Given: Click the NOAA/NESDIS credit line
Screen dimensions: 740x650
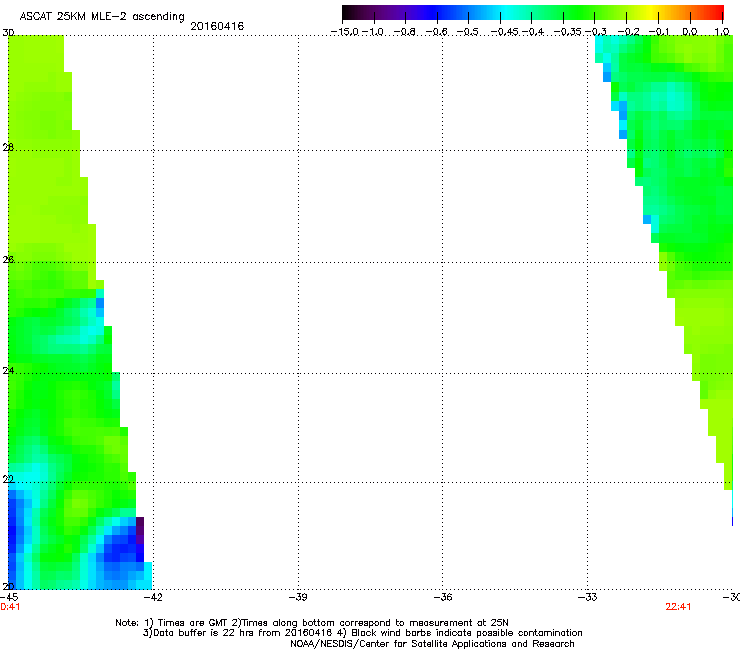Looking at the screenshot, I should [x=432, y=644].
